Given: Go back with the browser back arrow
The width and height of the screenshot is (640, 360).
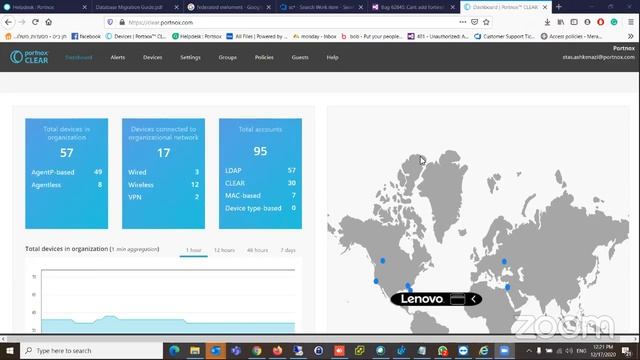Looking at the screenshot, I should coord(9,22).
